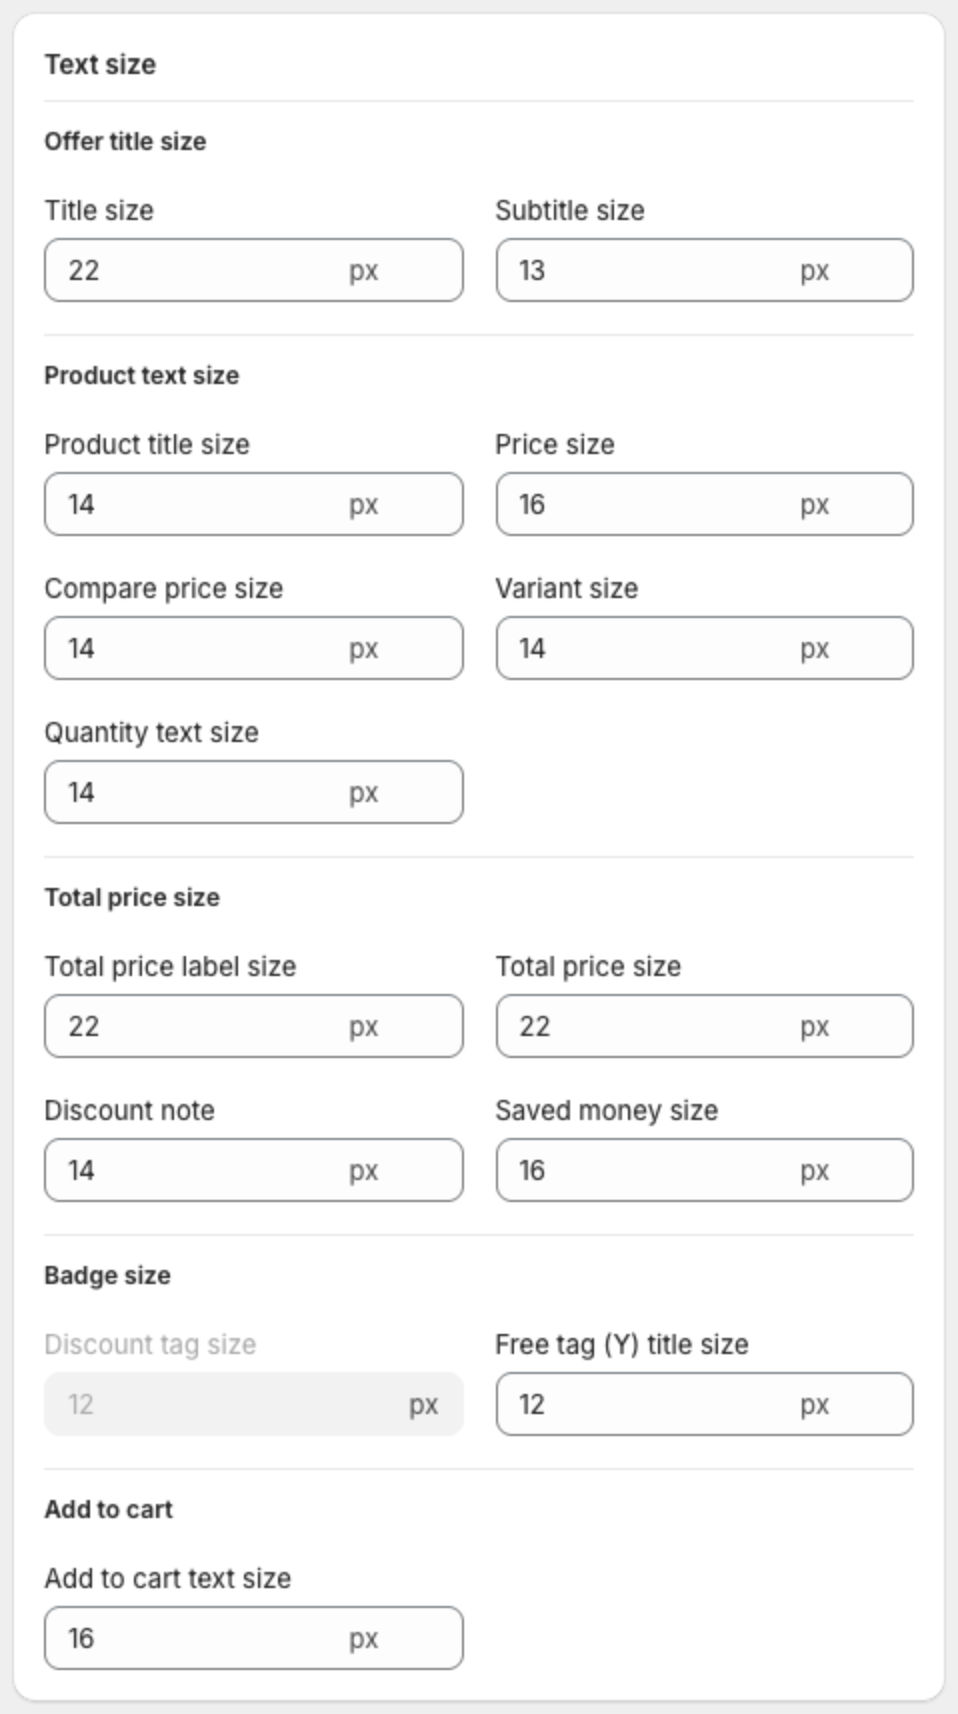The image size is (958, 1714).
Task: Click the 'Add to cart' section heading
Action: pyautogui.click(x=109, y=1509)
